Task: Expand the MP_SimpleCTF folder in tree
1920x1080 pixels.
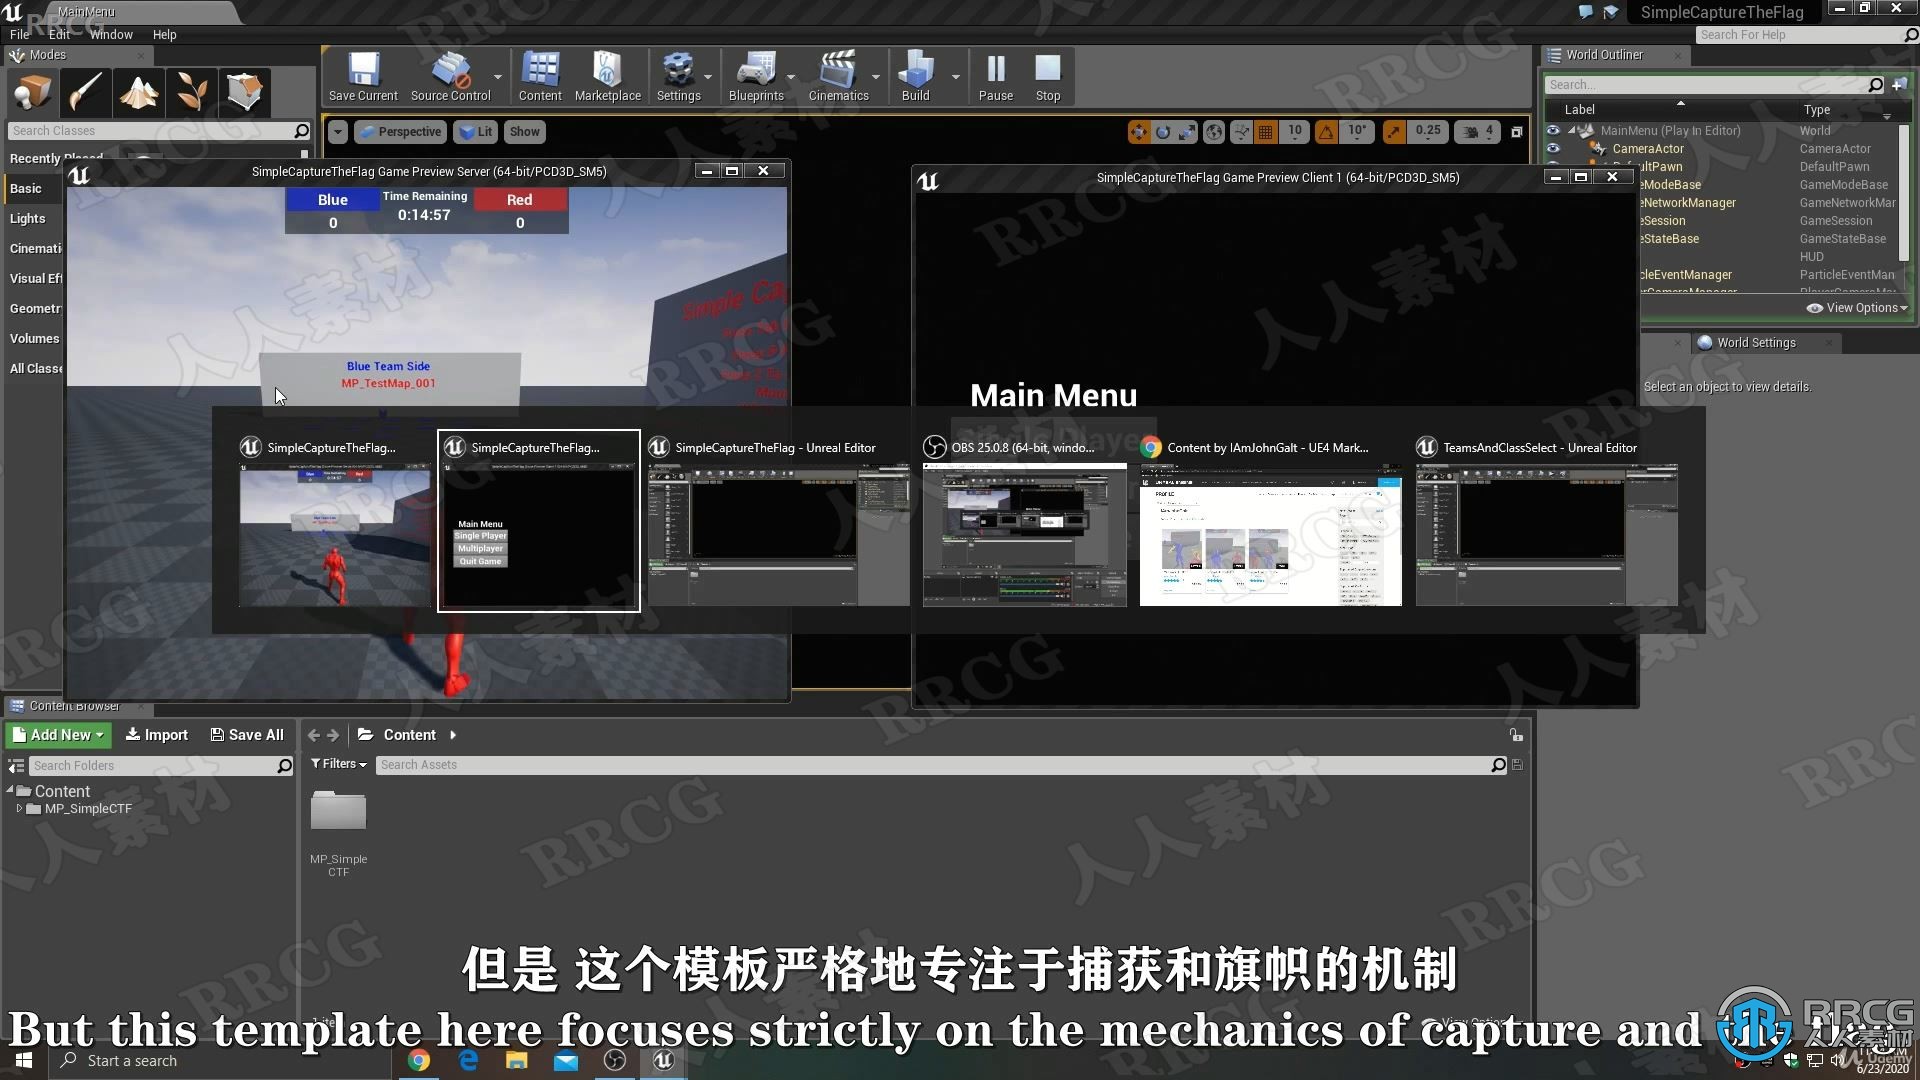Action: click(x=19, y=808)
